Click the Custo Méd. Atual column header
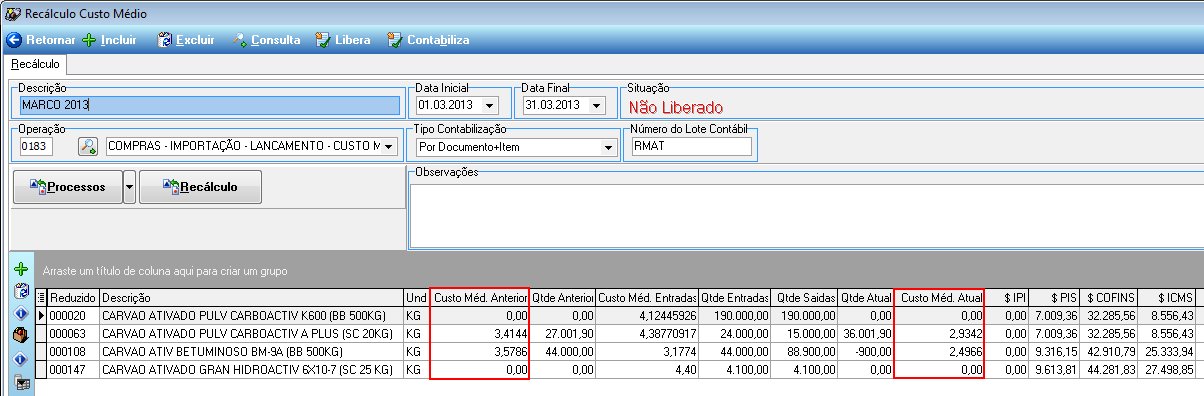The height and width of the screenshot is (396, 1204). pos(940,298)
